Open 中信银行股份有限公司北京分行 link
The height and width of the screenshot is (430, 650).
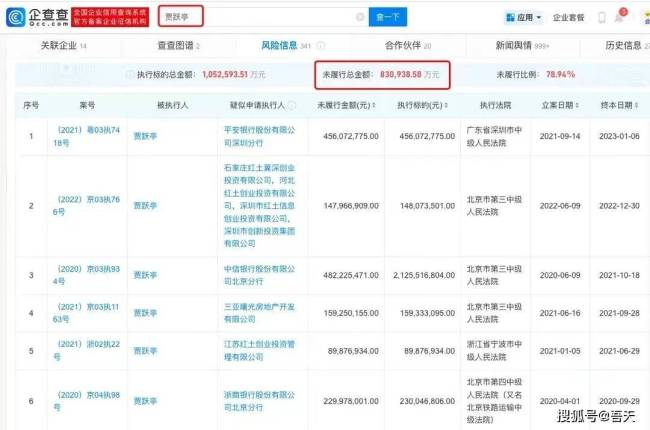260,275
